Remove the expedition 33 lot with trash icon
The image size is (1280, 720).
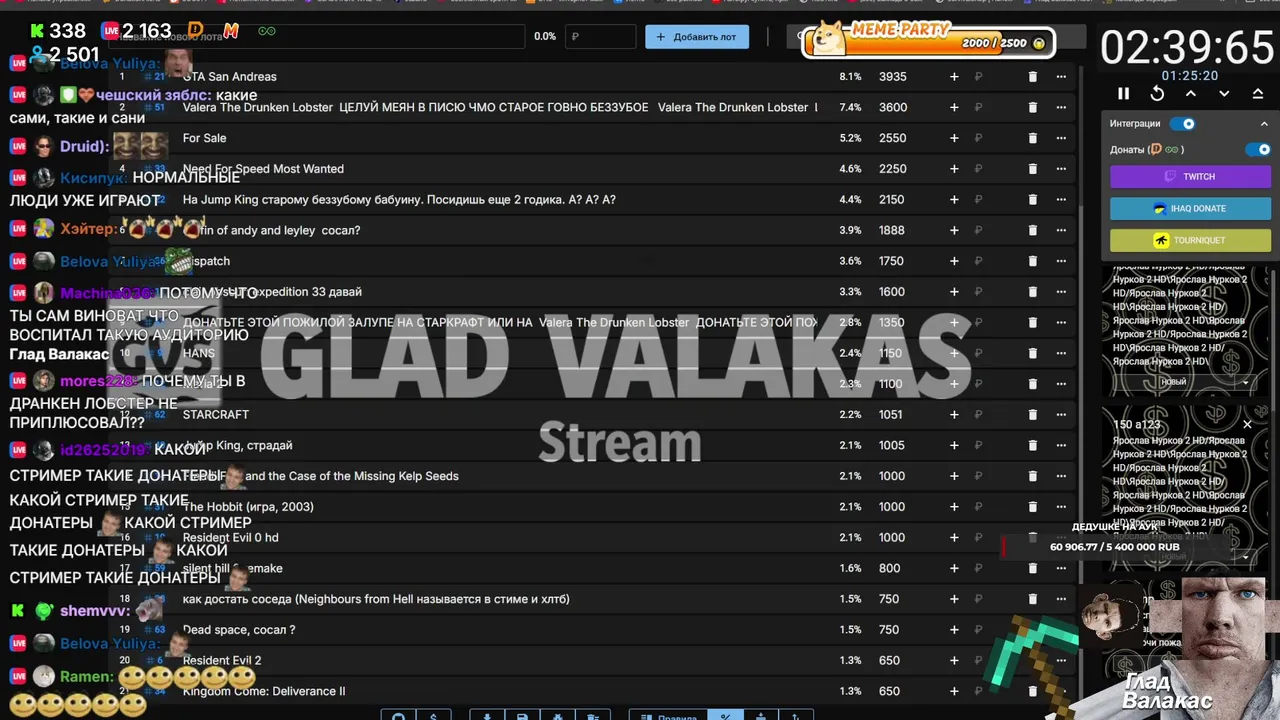(x=1033, y=292)
